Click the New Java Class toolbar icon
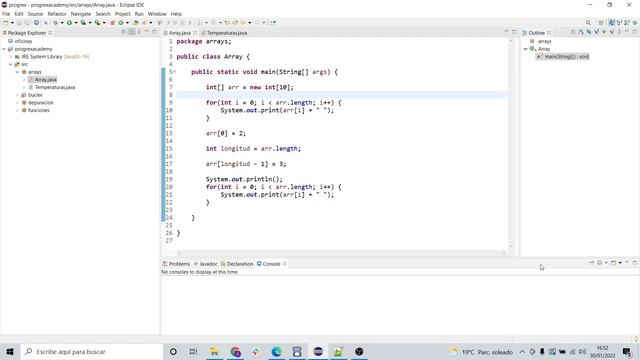This screenshot has width=640, height=360. pyautogui.click(x=121, y=23)
